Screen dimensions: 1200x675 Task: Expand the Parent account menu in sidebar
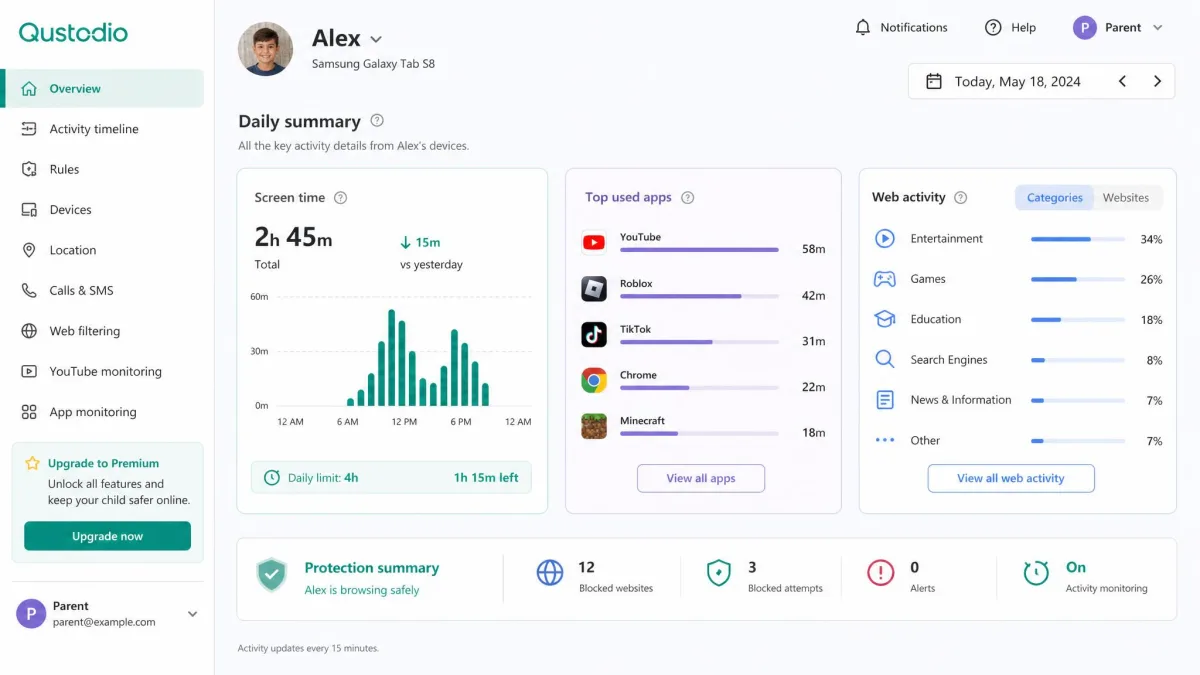click(193, 614)
